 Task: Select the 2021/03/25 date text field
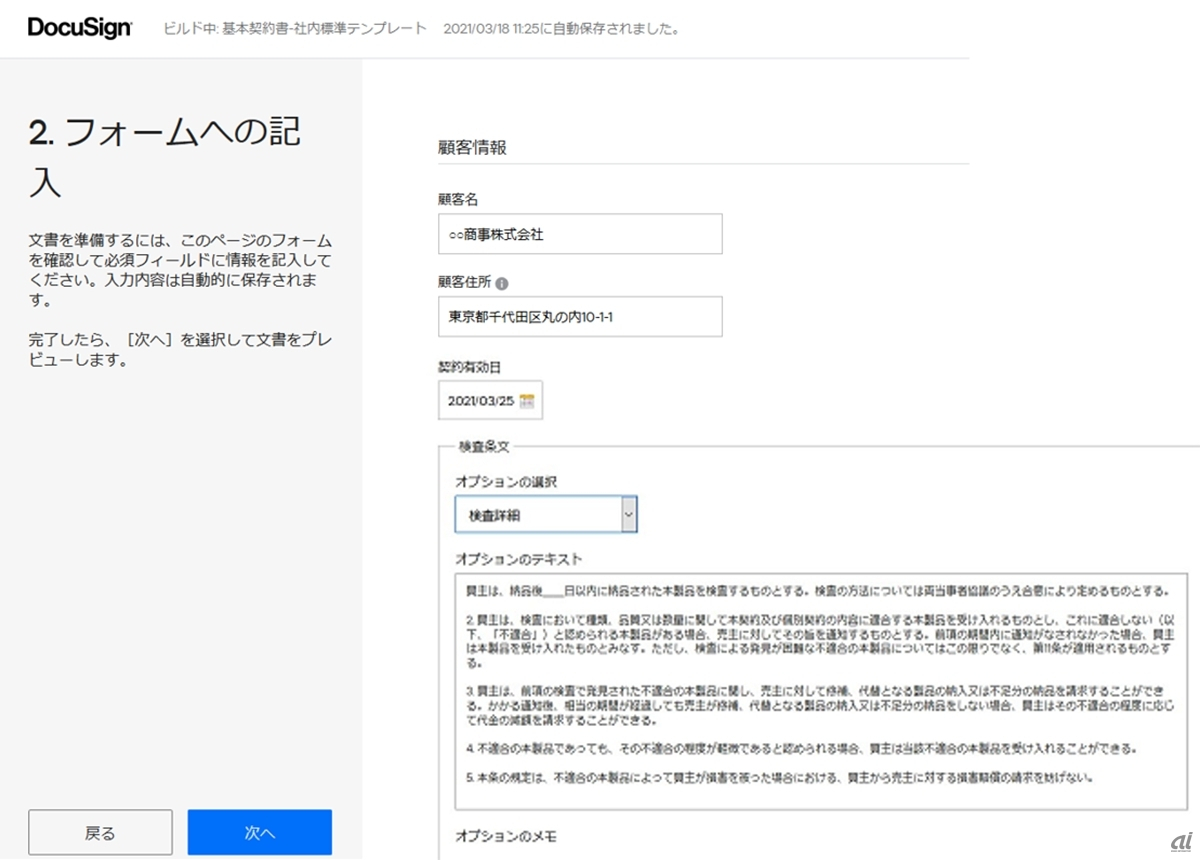(x=480, y=401)
